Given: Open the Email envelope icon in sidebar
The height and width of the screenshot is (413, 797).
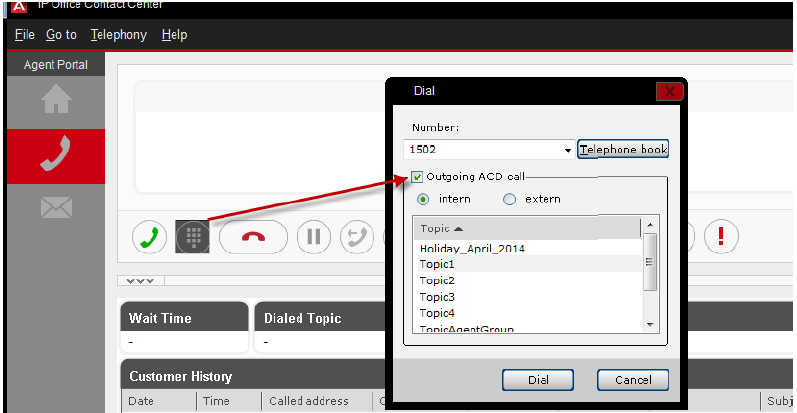Looking at the screenshot, I should click(x=56, y=208).
